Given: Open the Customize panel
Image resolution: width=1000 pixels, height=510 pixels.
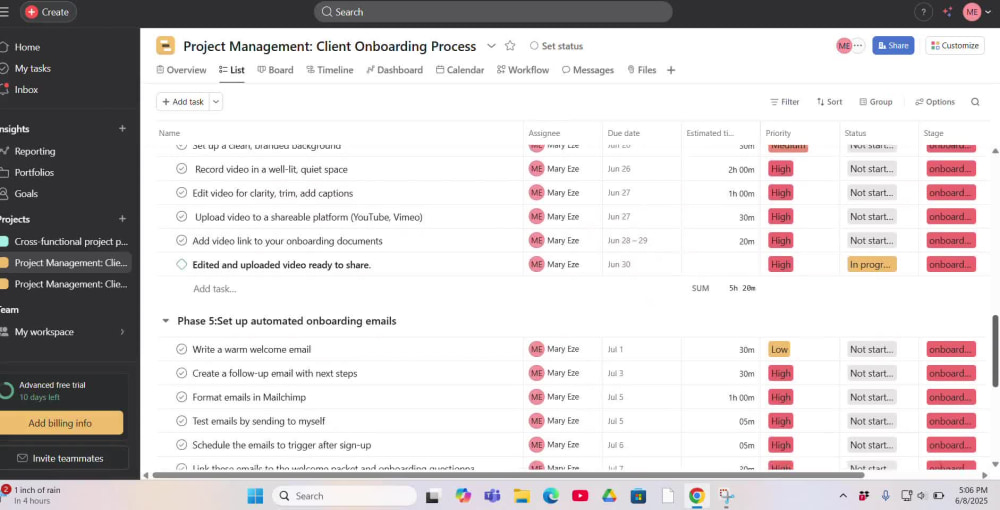Looking at the screenshot, I should tap(955, 45).
